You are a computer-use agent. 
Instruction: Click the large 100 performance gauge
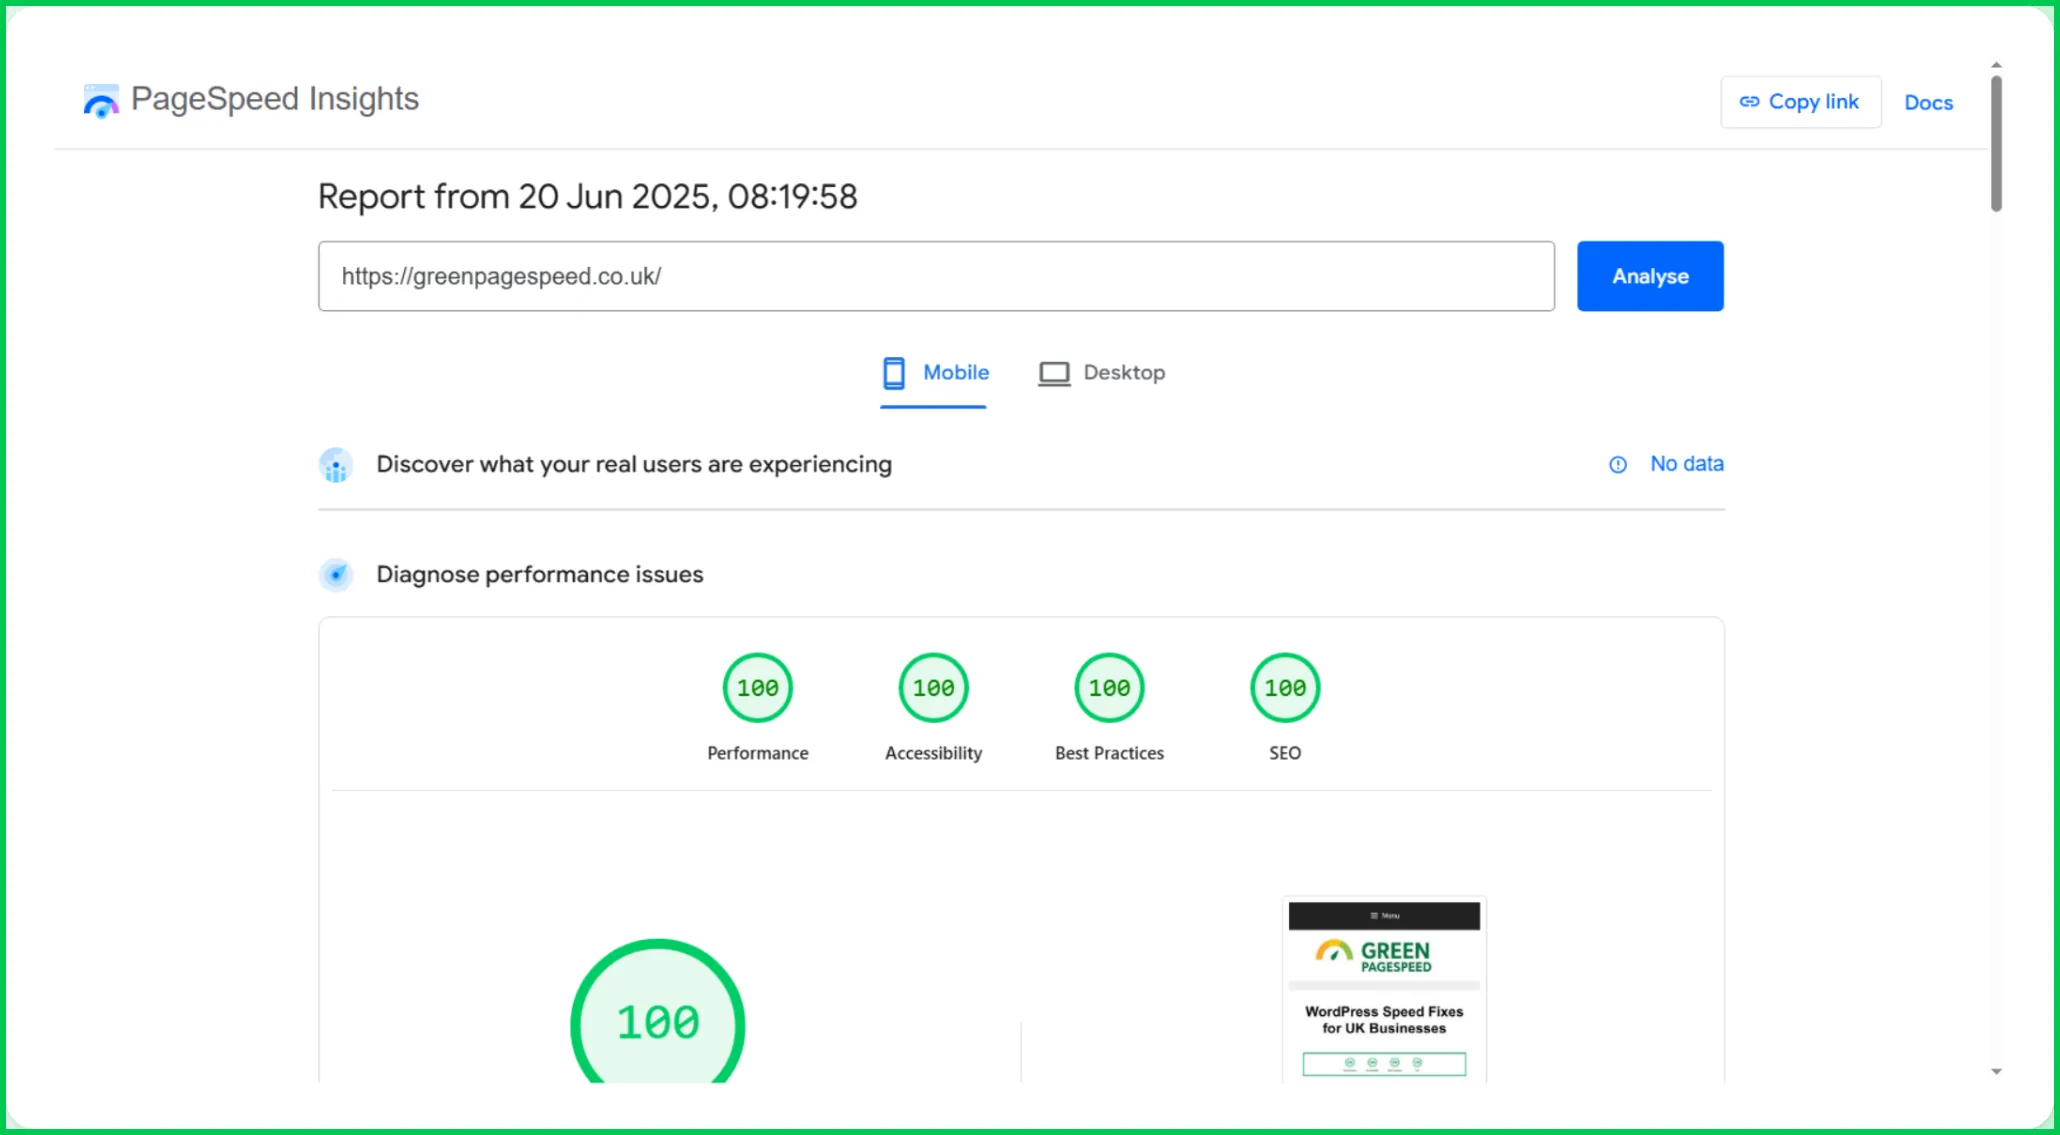tap(658, 1020)
